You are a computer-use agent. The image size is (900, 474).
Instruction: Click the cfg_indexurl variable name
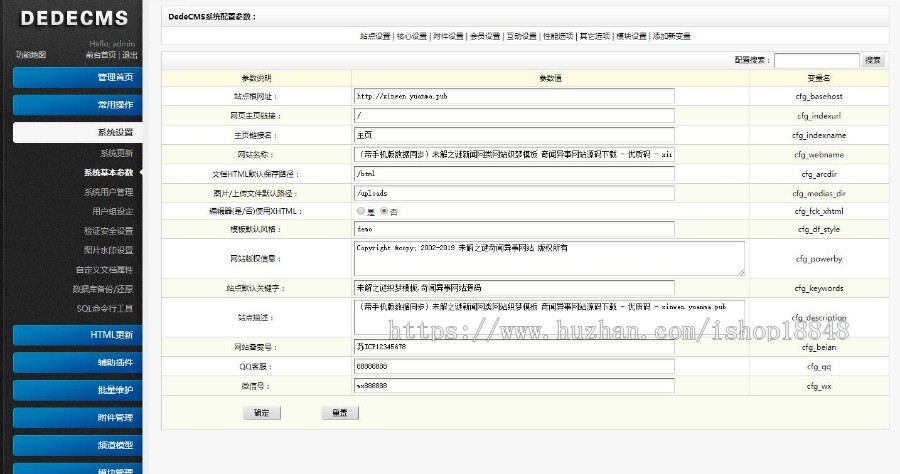(x=819, y=116)
